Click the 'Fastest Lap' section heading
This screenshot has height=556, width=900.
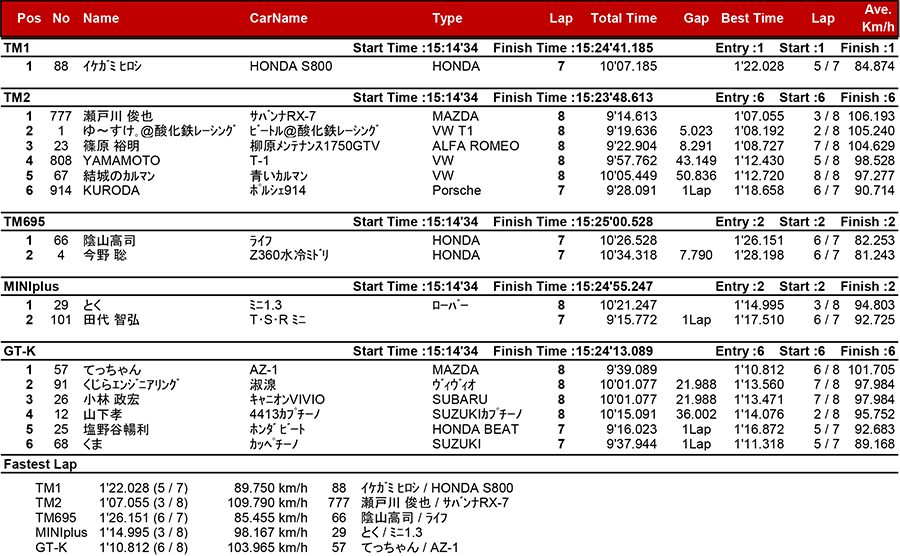[40, 465]
